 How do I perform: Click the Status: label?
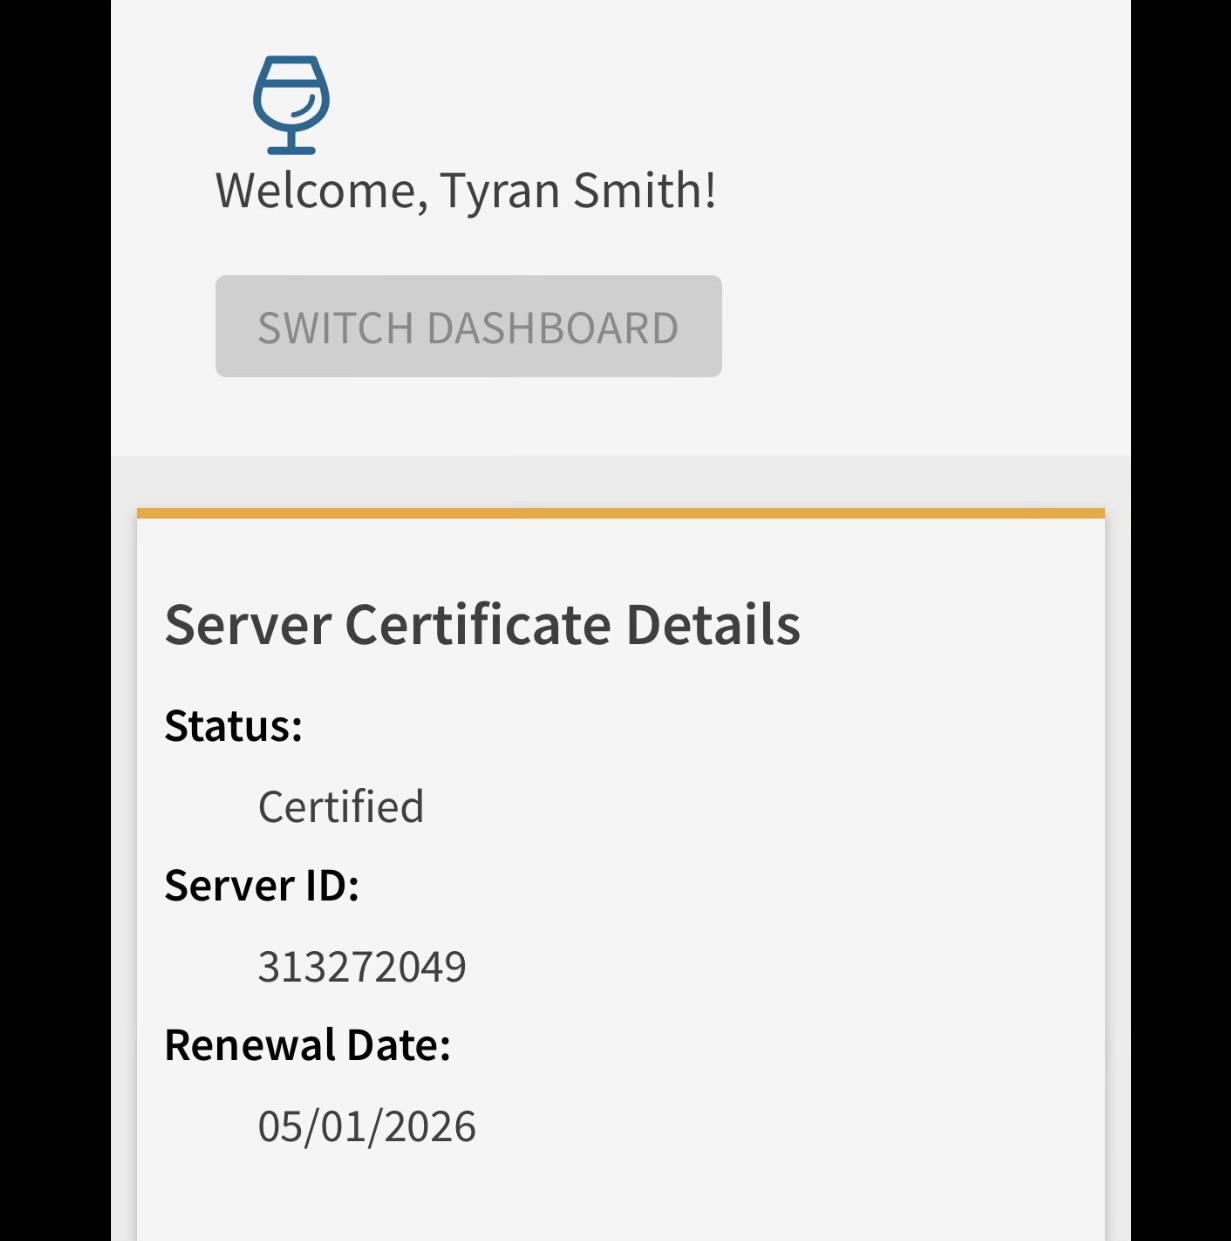coord(233,726)
